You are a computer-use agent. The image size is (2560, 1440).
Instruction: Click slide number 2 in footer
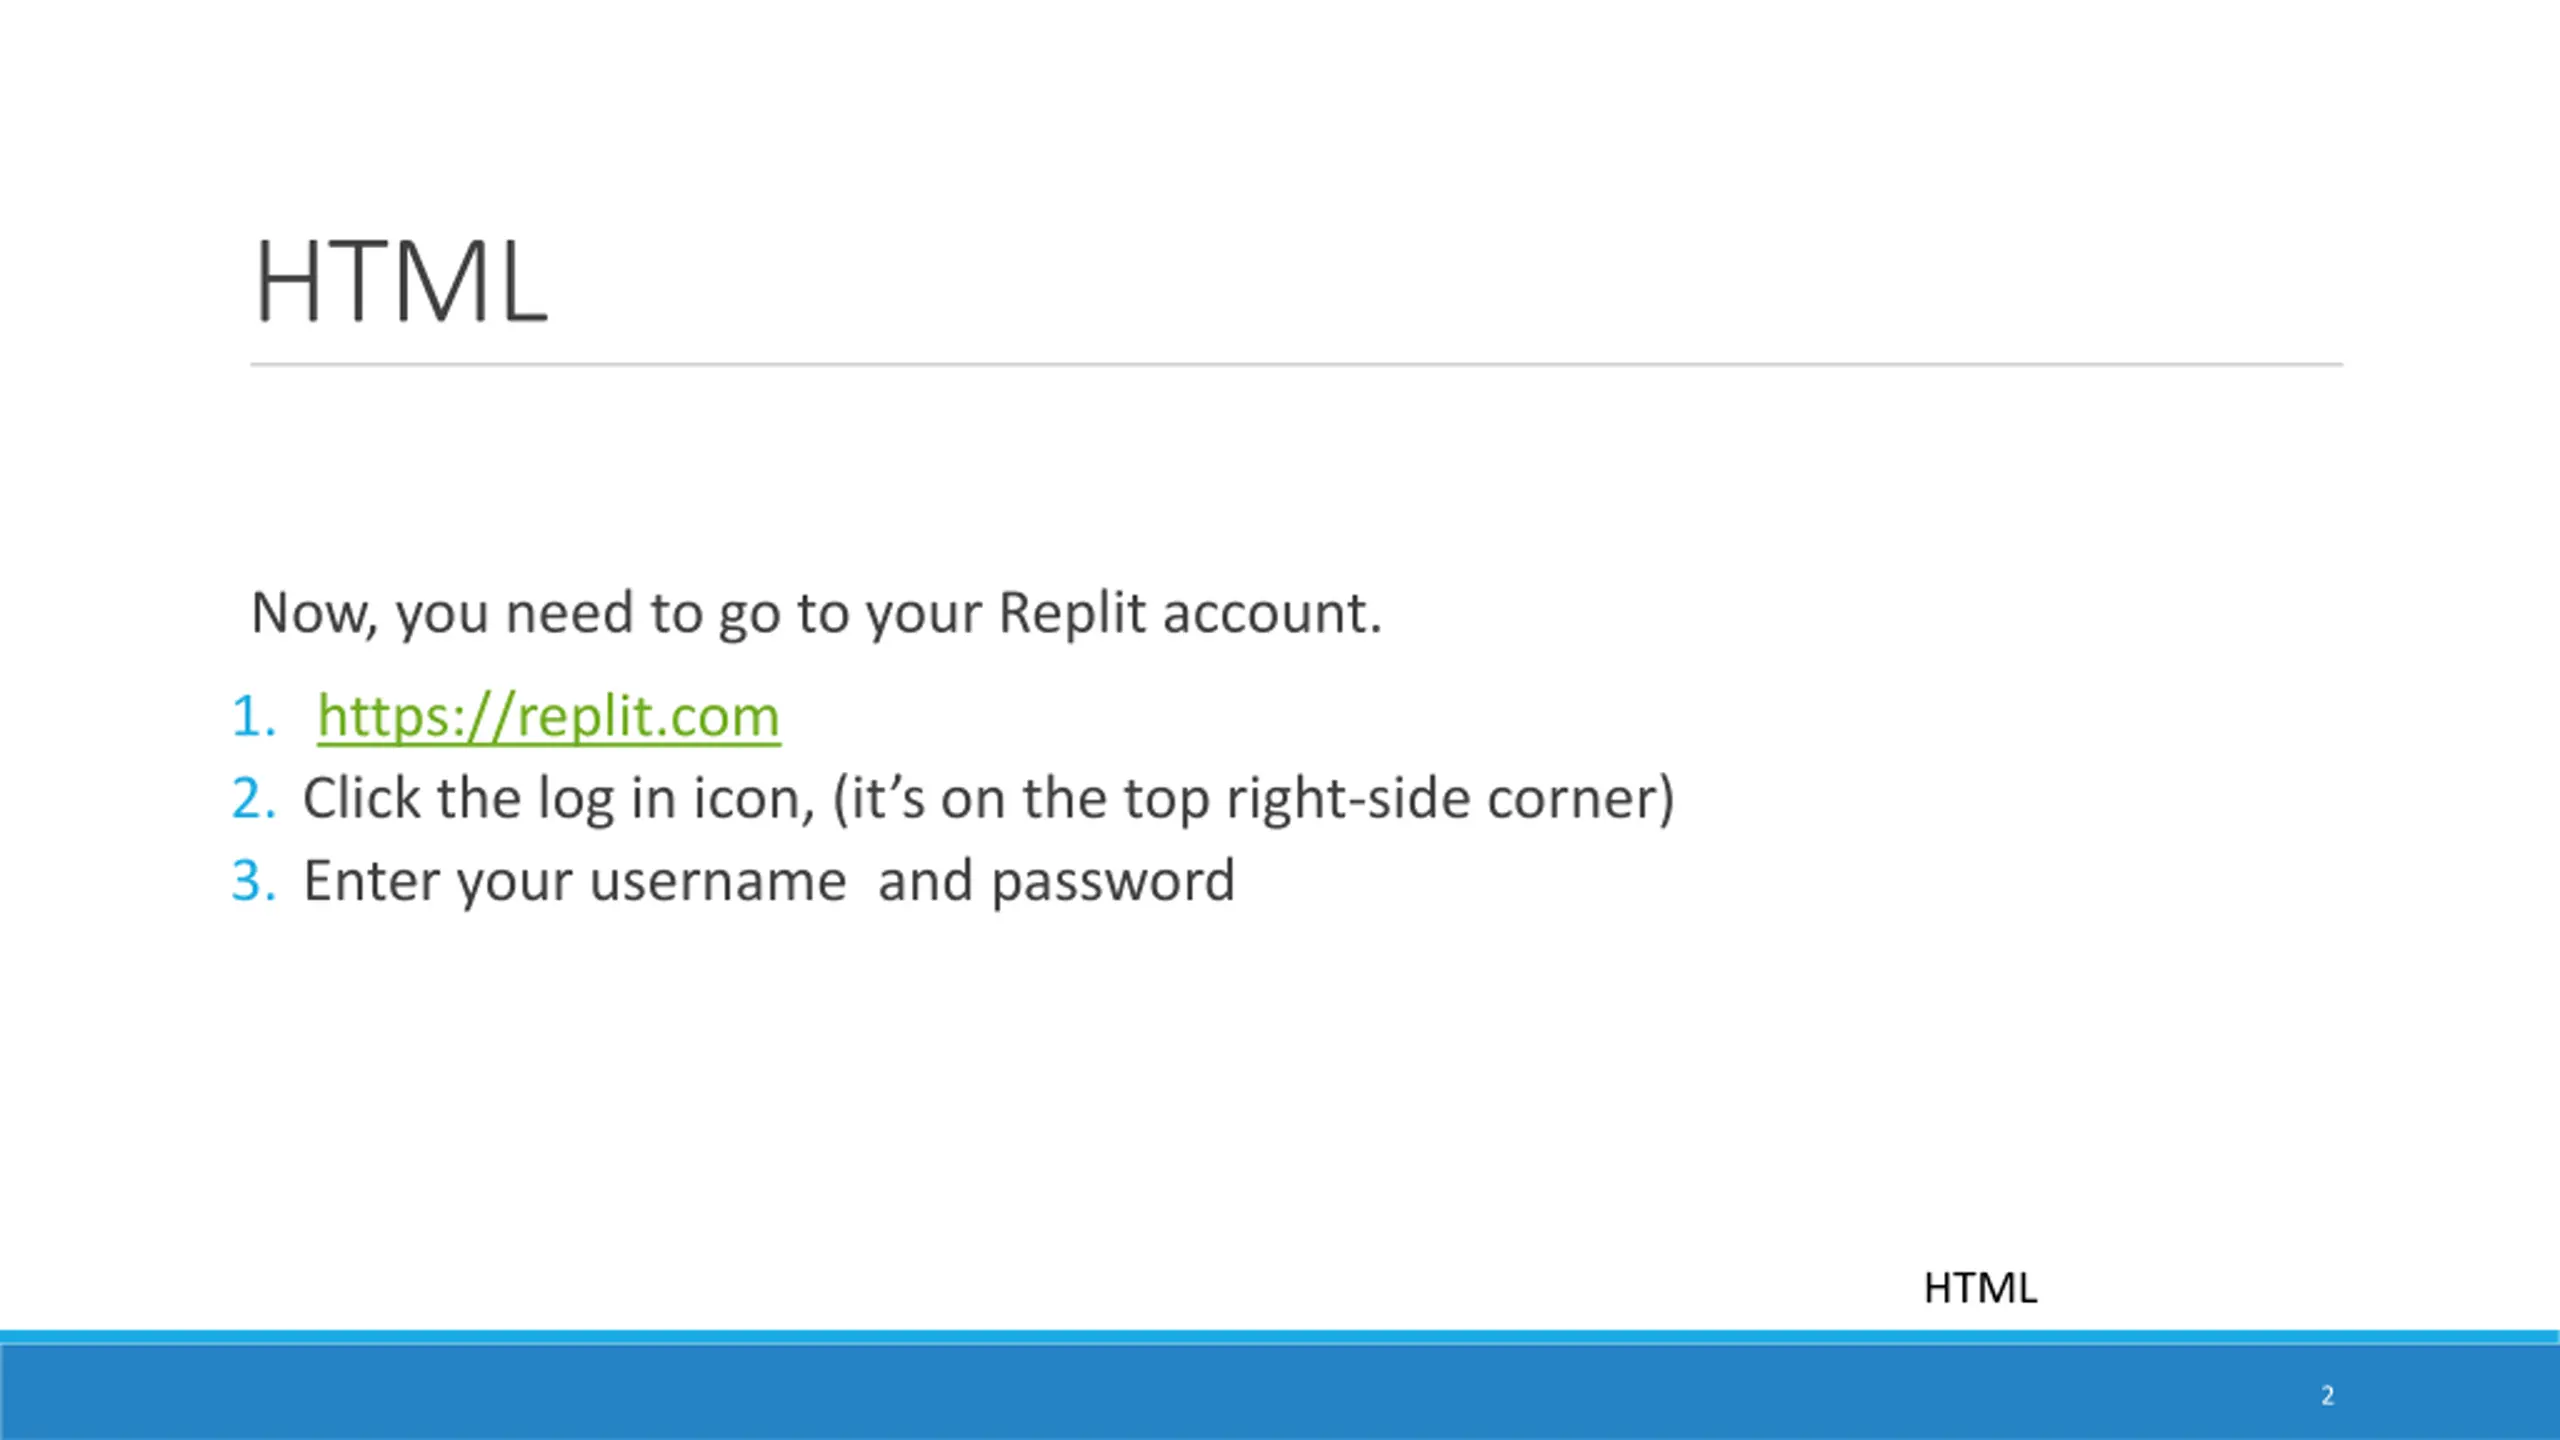tap(2327, 1395)
